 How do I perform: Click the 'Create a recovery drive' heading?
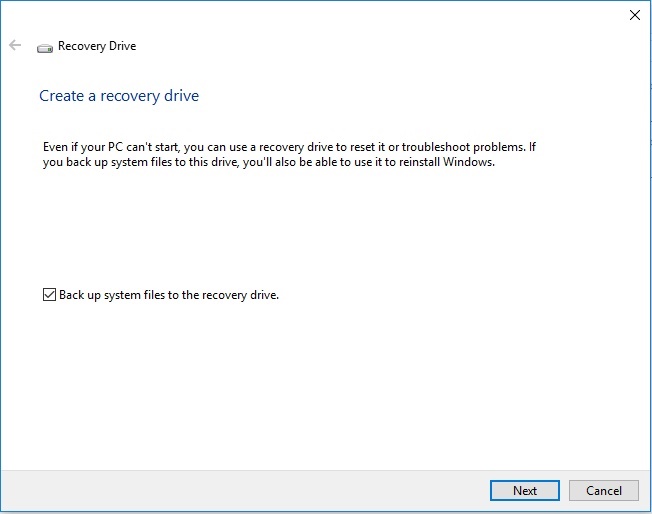pyautogui.click(x=119, y=96)
